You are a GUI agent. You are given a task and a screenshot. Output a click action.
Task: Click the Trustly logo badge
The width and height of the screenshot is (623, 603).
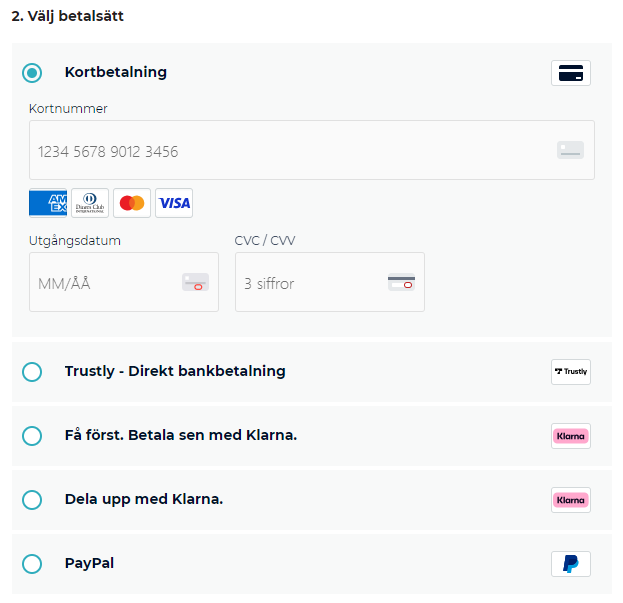pyautogui.click(x=571, y=372)
